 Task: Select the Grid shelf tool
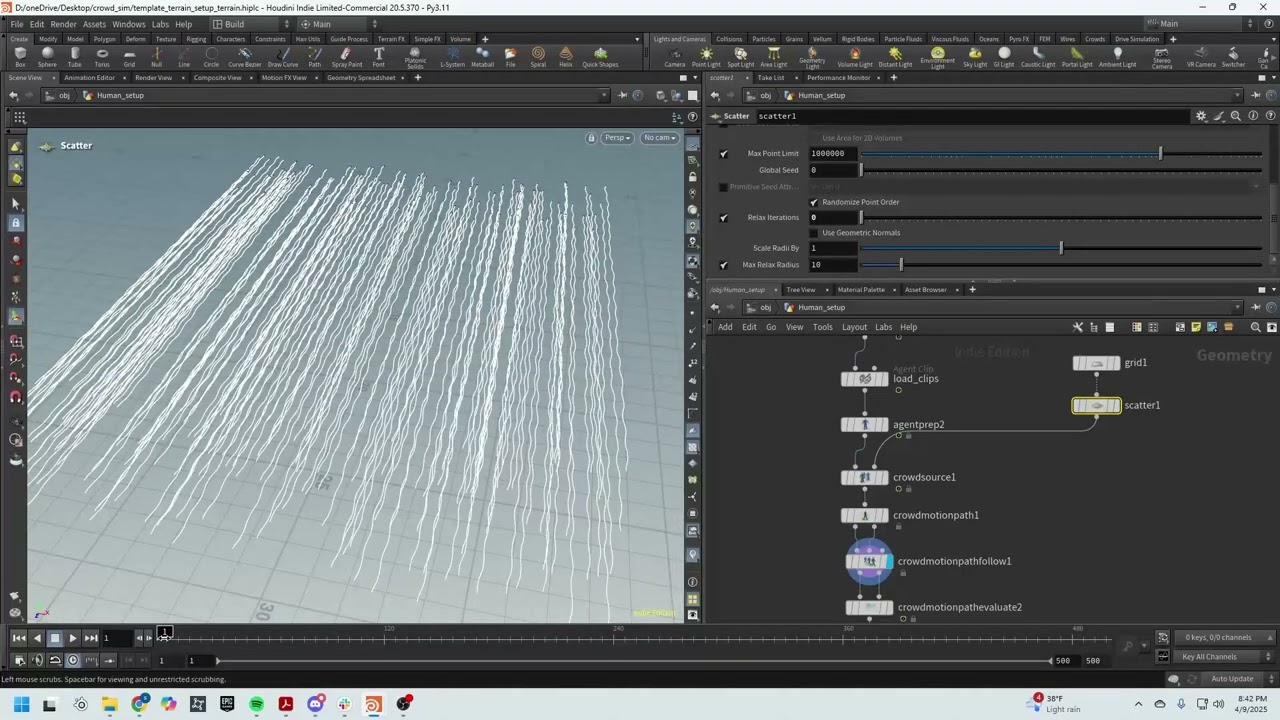point(129,57)
